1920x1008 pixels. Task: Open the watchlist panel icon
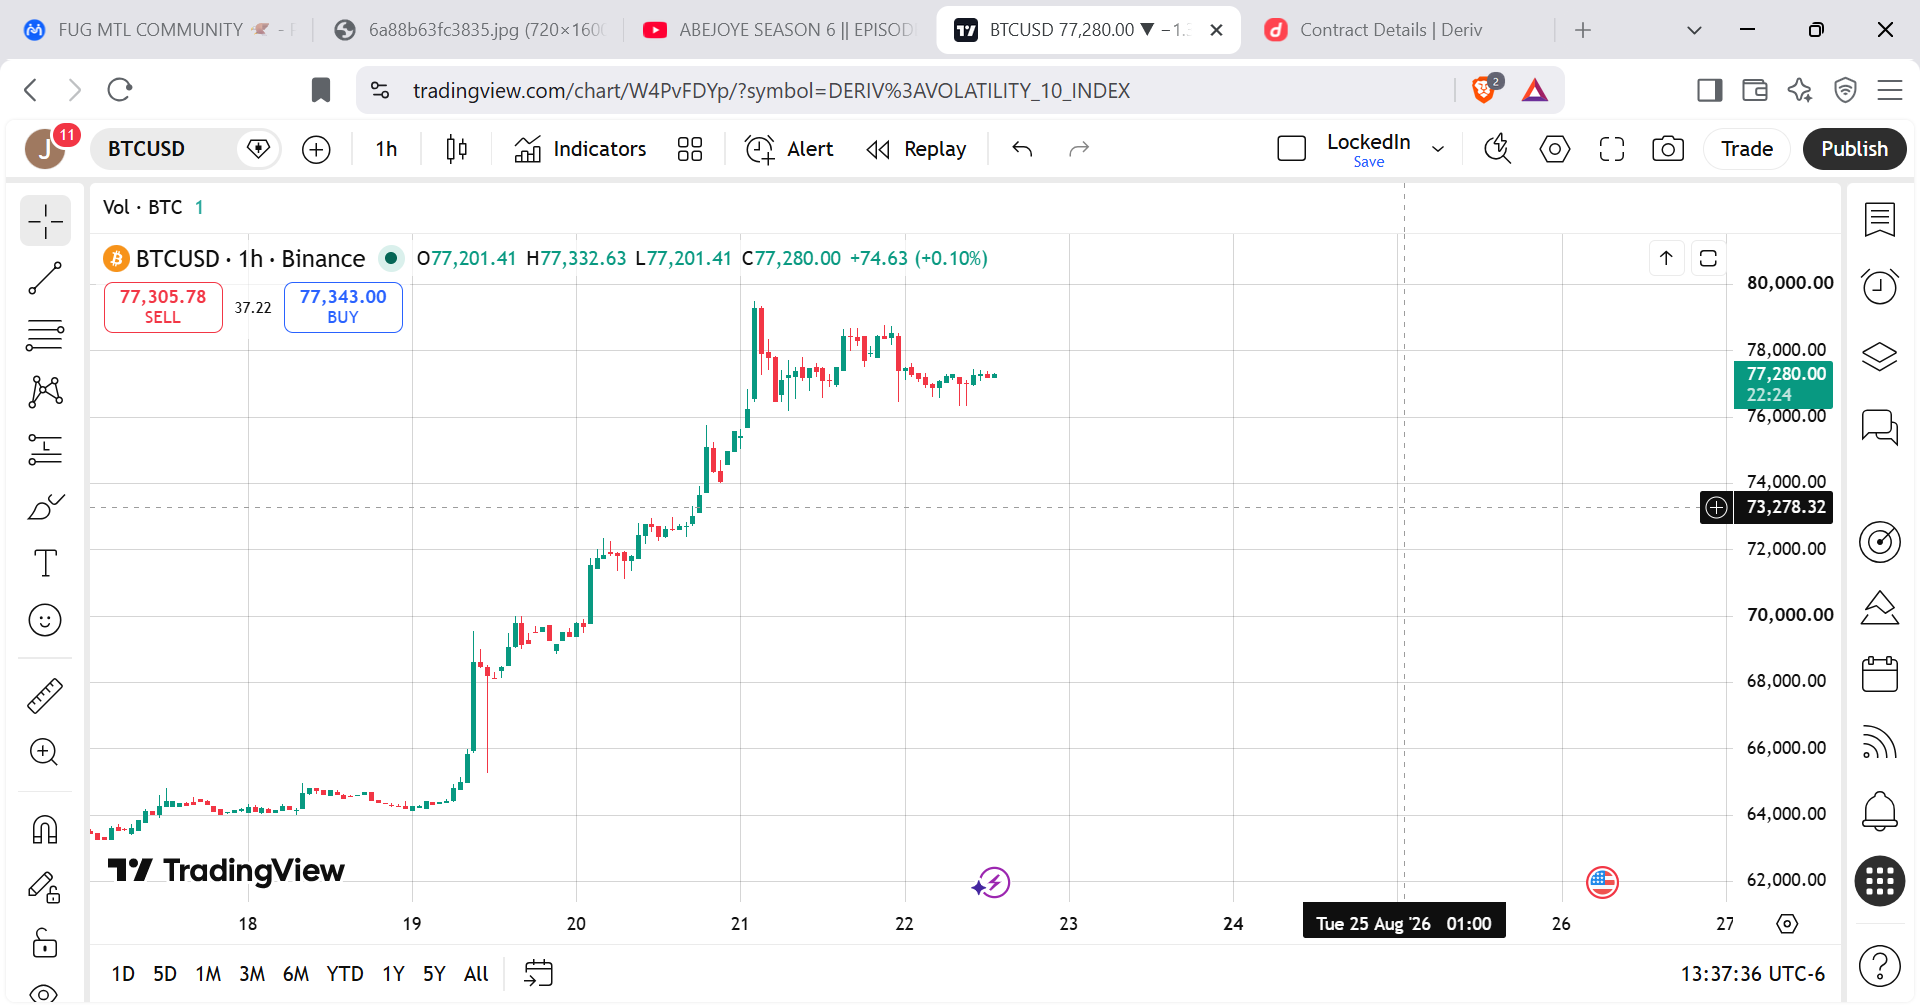pyautogui.click(x=1880, y=219)
